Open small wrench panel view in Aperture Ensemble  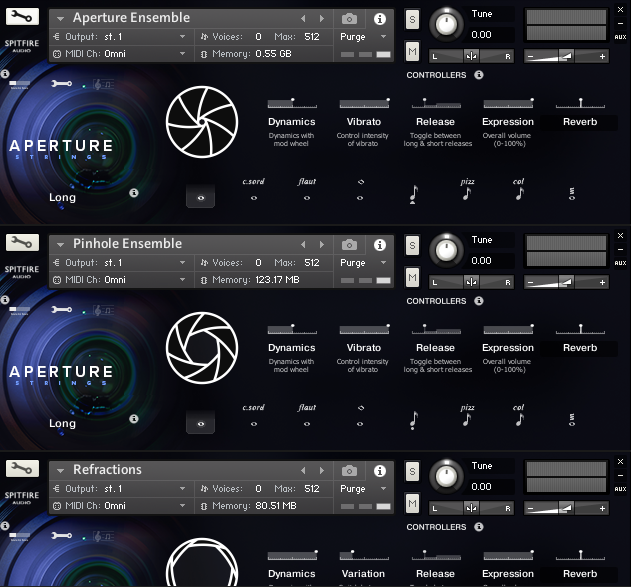(61, 84)
